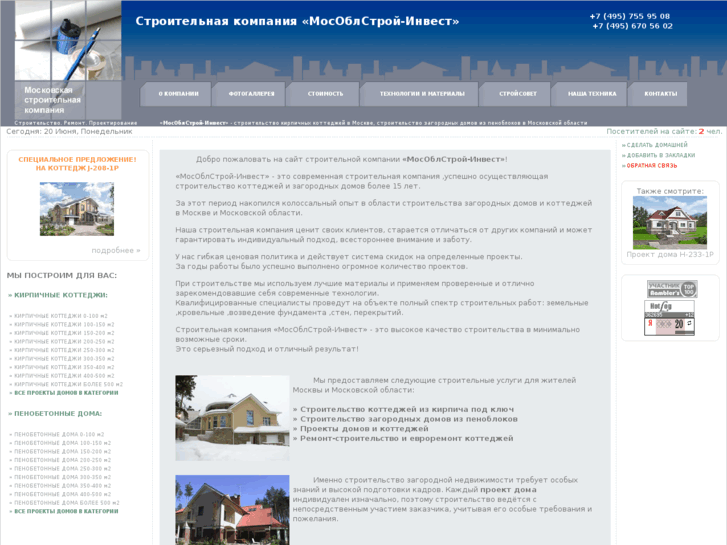This screenshot has height=545, width=727.
Task: Open "Пенобетонные дома" category heading
Action: [57, 413]
